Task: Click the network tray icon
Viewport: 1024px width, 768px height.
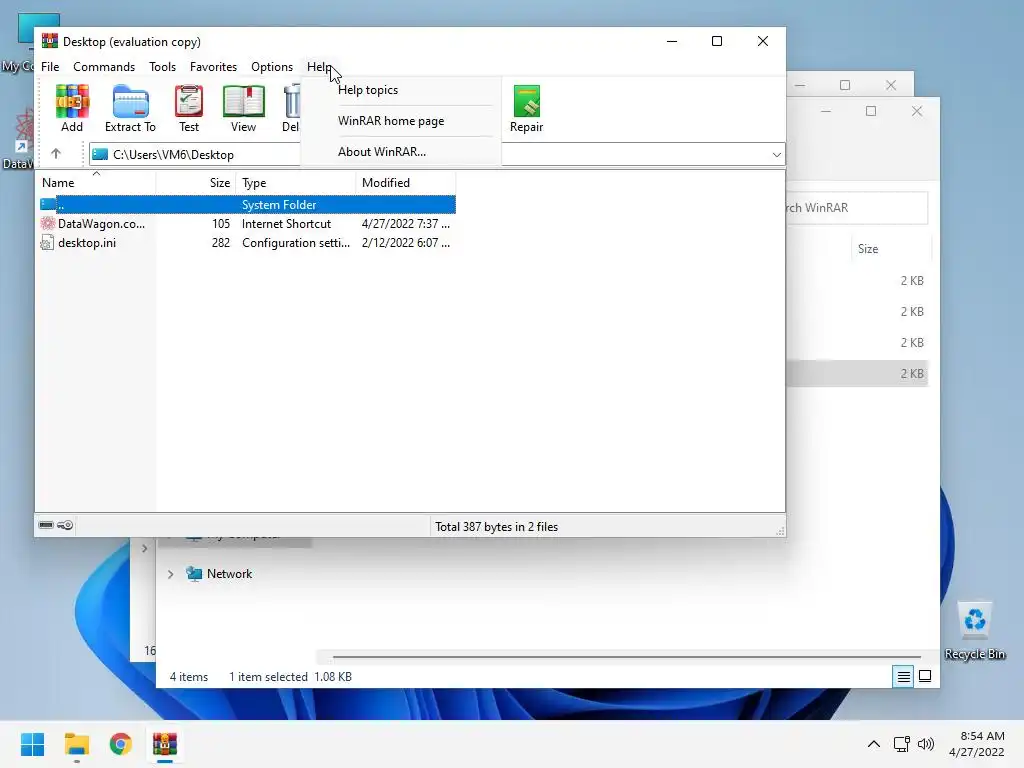Action: pyautogui.click(x=902, y=744)
